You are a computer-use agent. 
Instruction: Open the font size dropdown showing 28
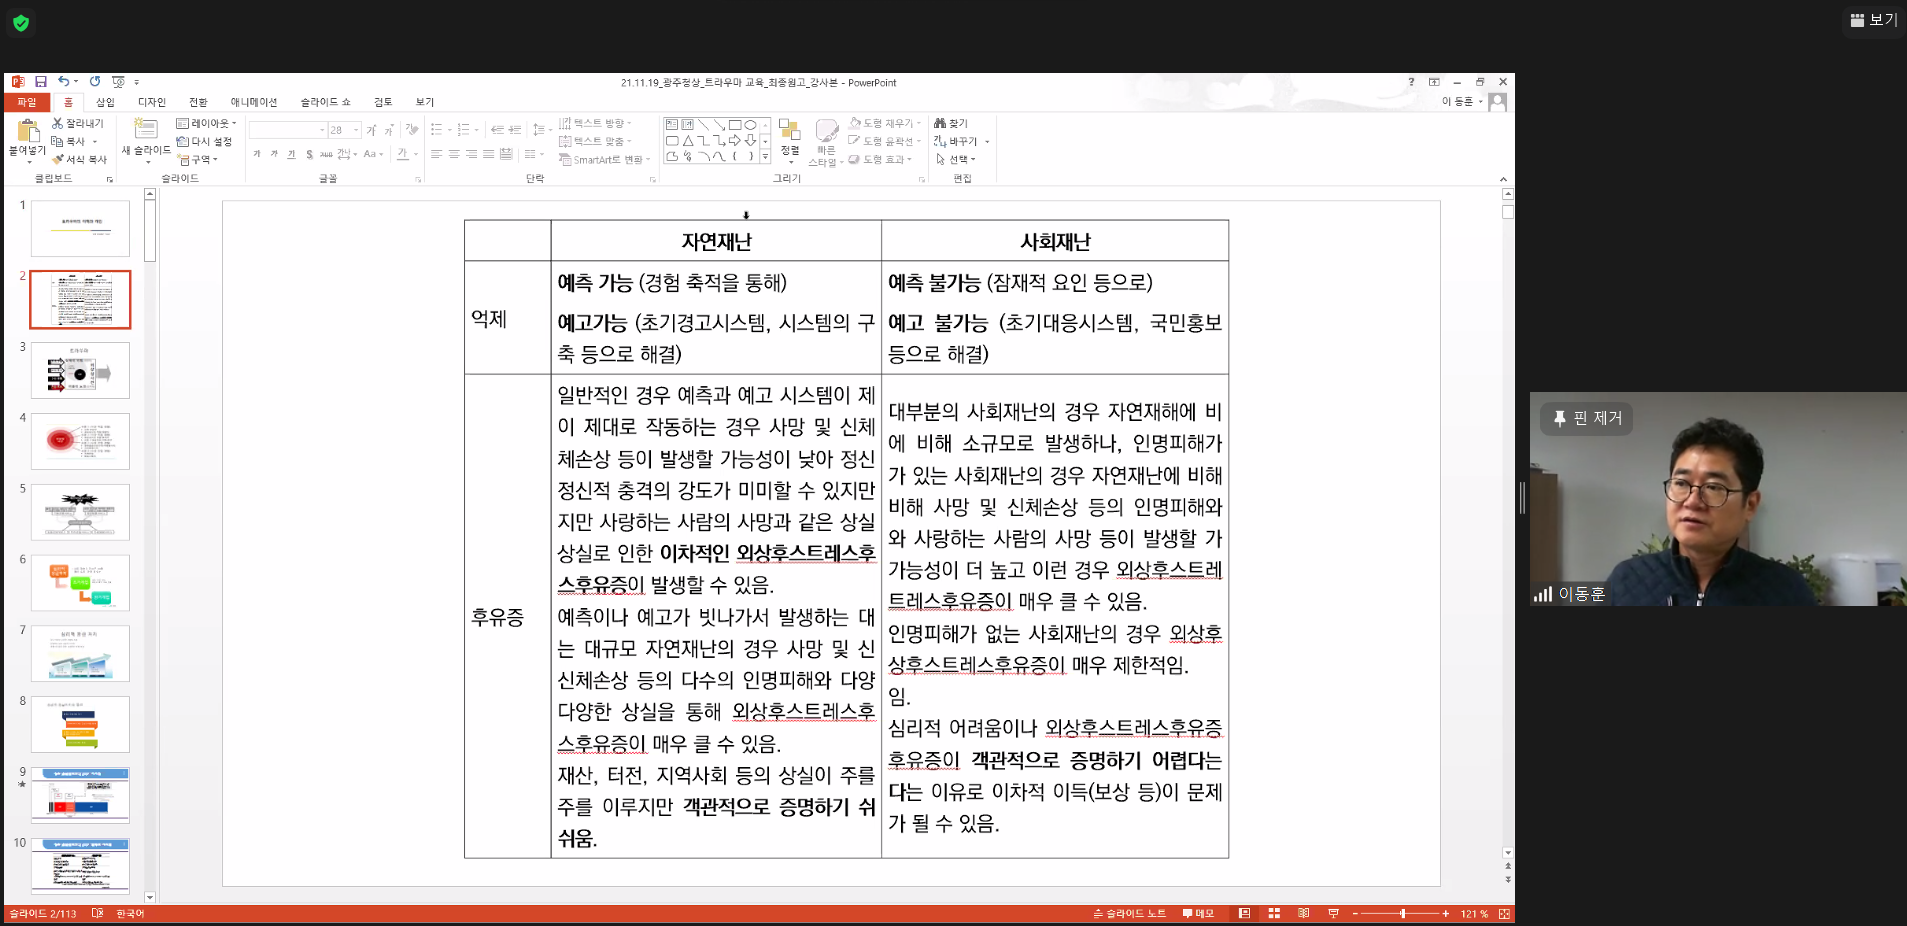356,130
